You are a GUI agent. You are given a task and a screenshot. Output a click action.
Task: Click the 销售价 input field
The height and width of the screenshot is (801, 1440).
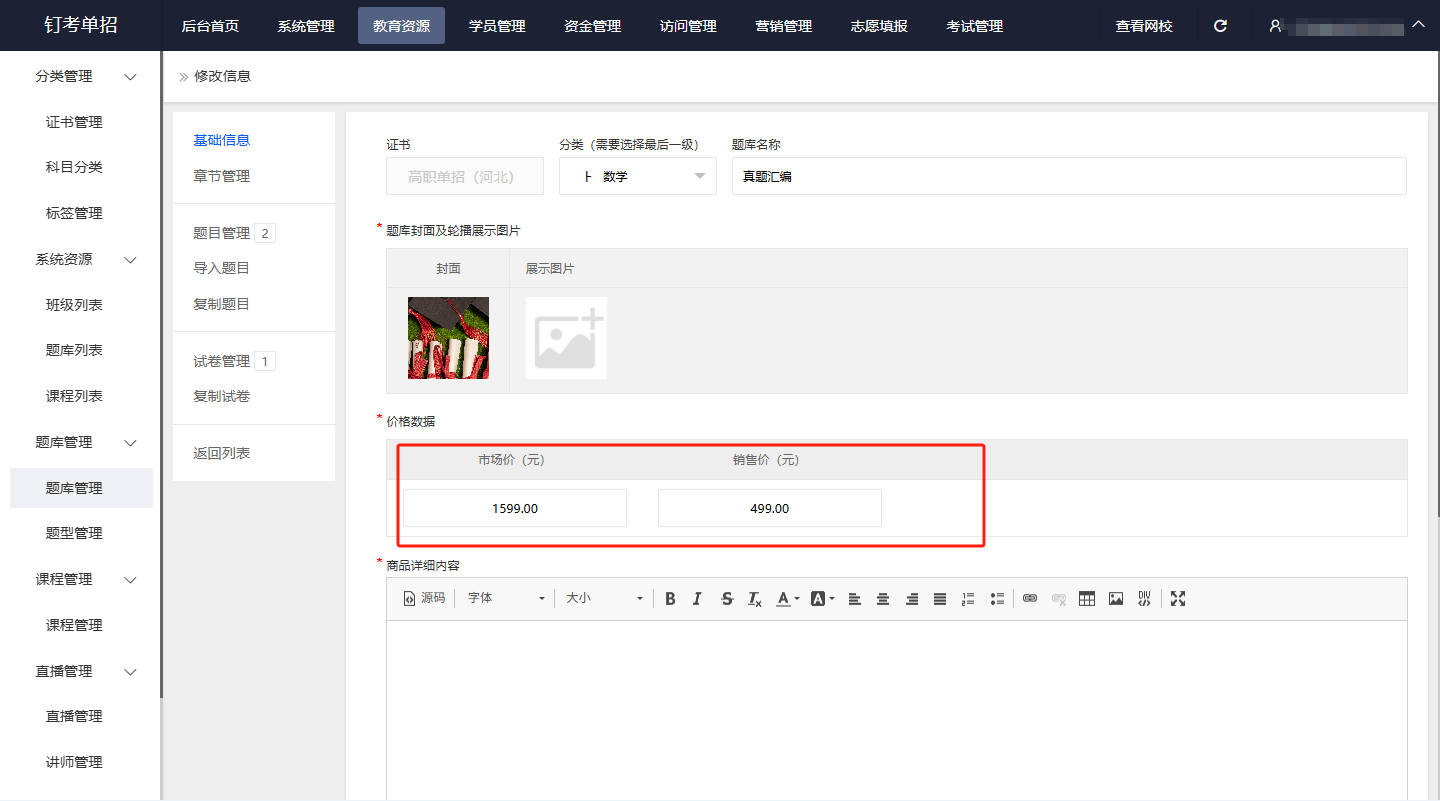point(770,508)
